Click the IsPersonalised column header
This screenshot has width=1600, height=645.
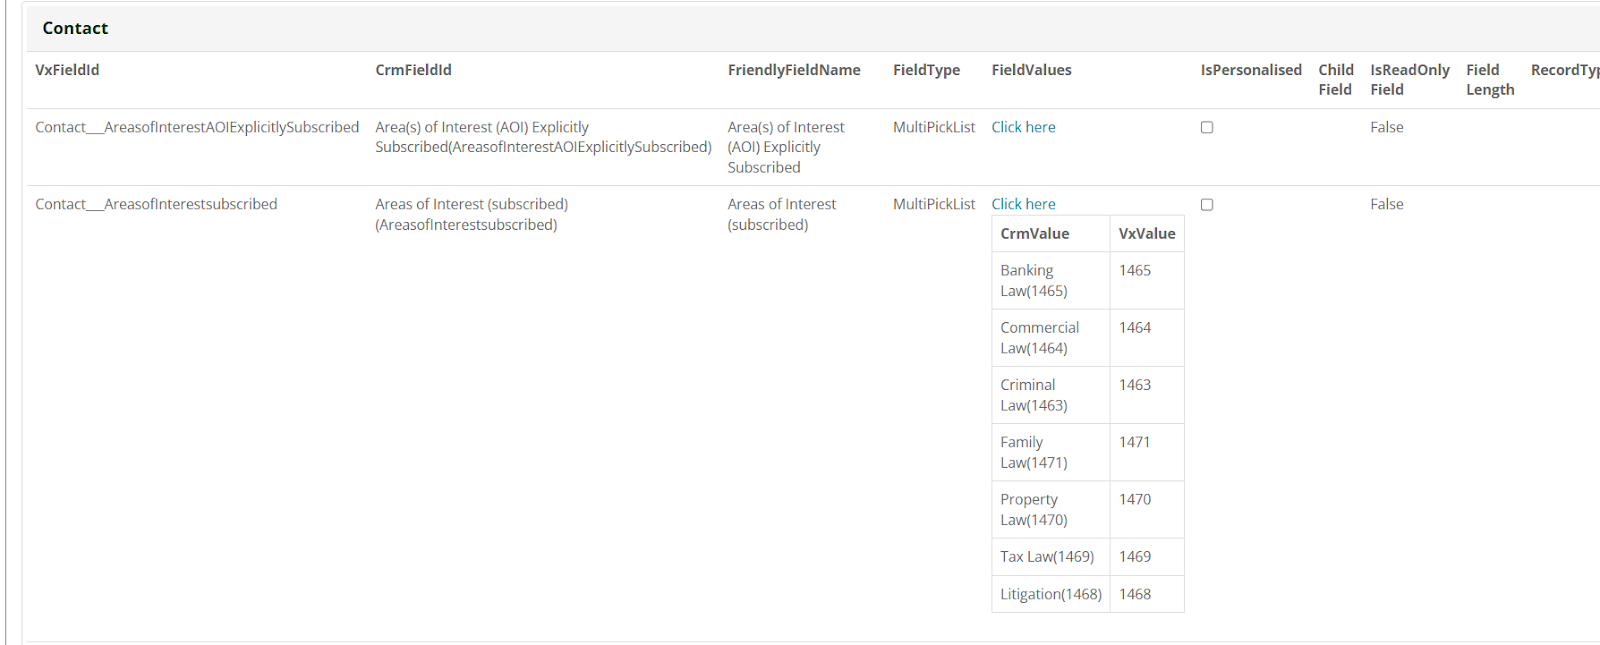click(1251, 70)
